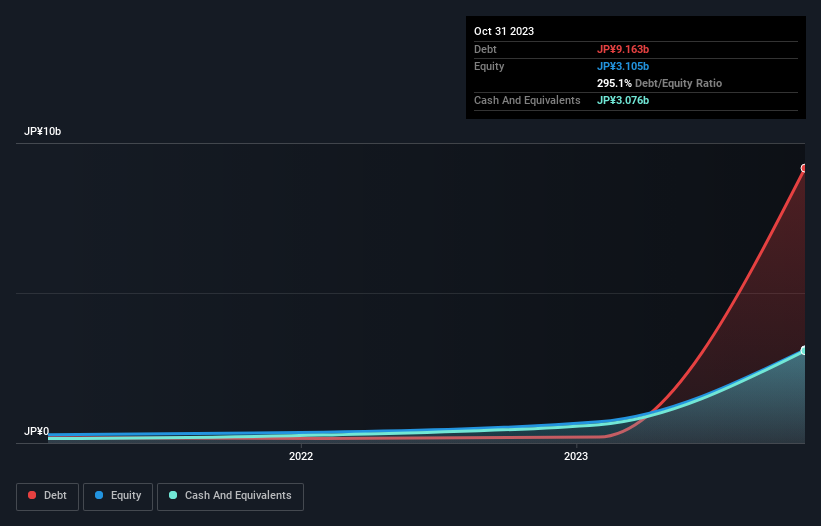This screenshot has width=821, height=526.
Task: Click the red Debt endpoint marker
Action: [804, 168]
